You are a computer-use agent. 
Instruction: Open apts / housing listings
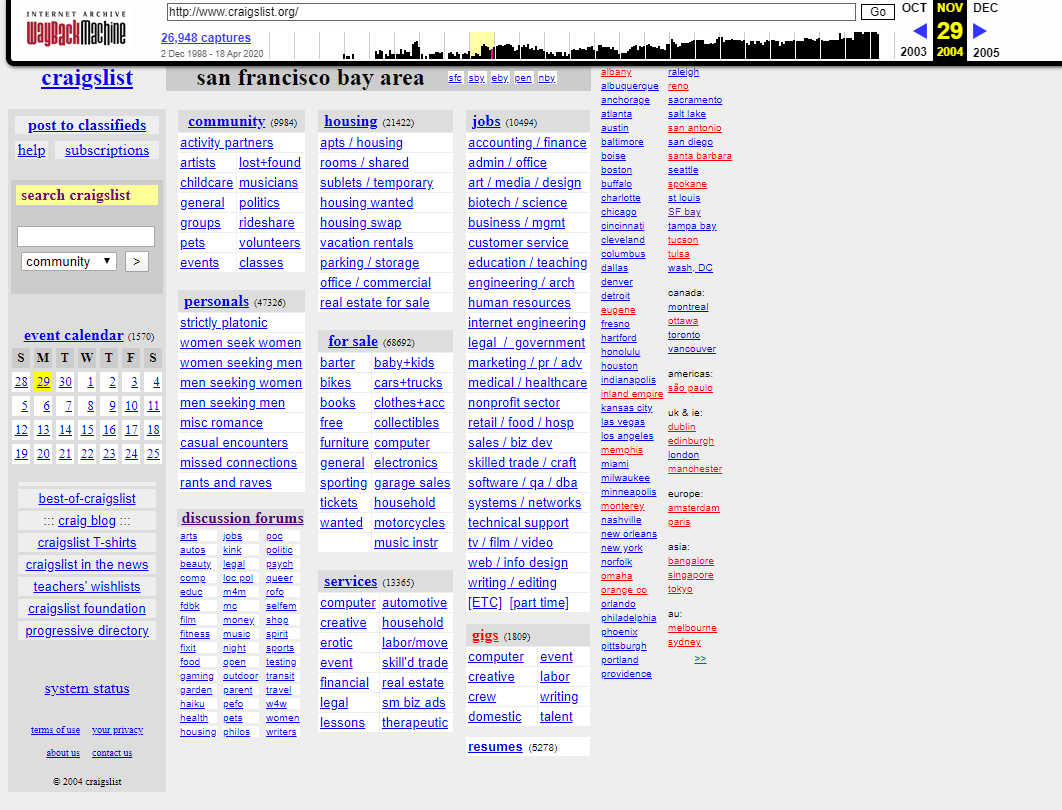361,142
